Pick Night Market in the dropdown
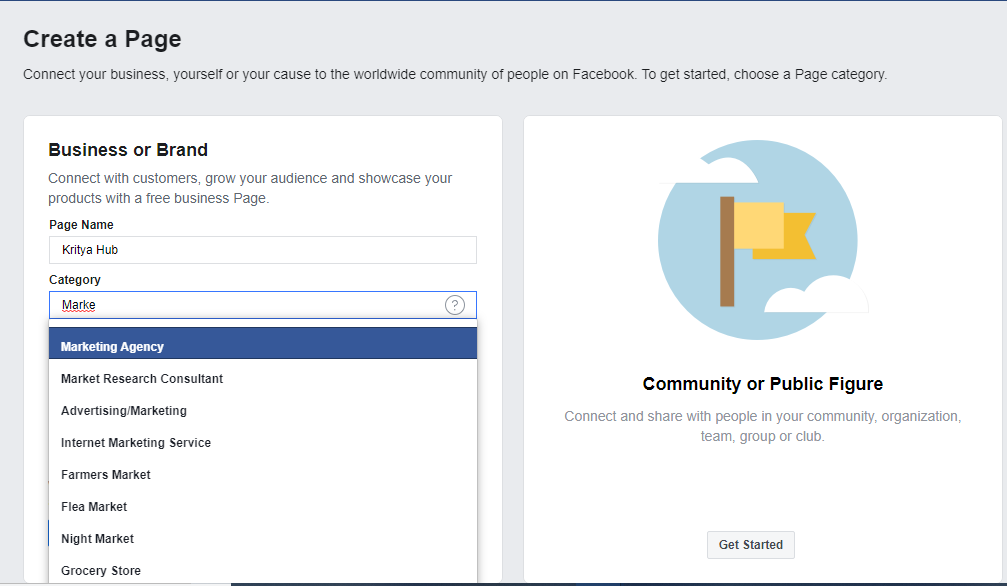 (263, 538)
